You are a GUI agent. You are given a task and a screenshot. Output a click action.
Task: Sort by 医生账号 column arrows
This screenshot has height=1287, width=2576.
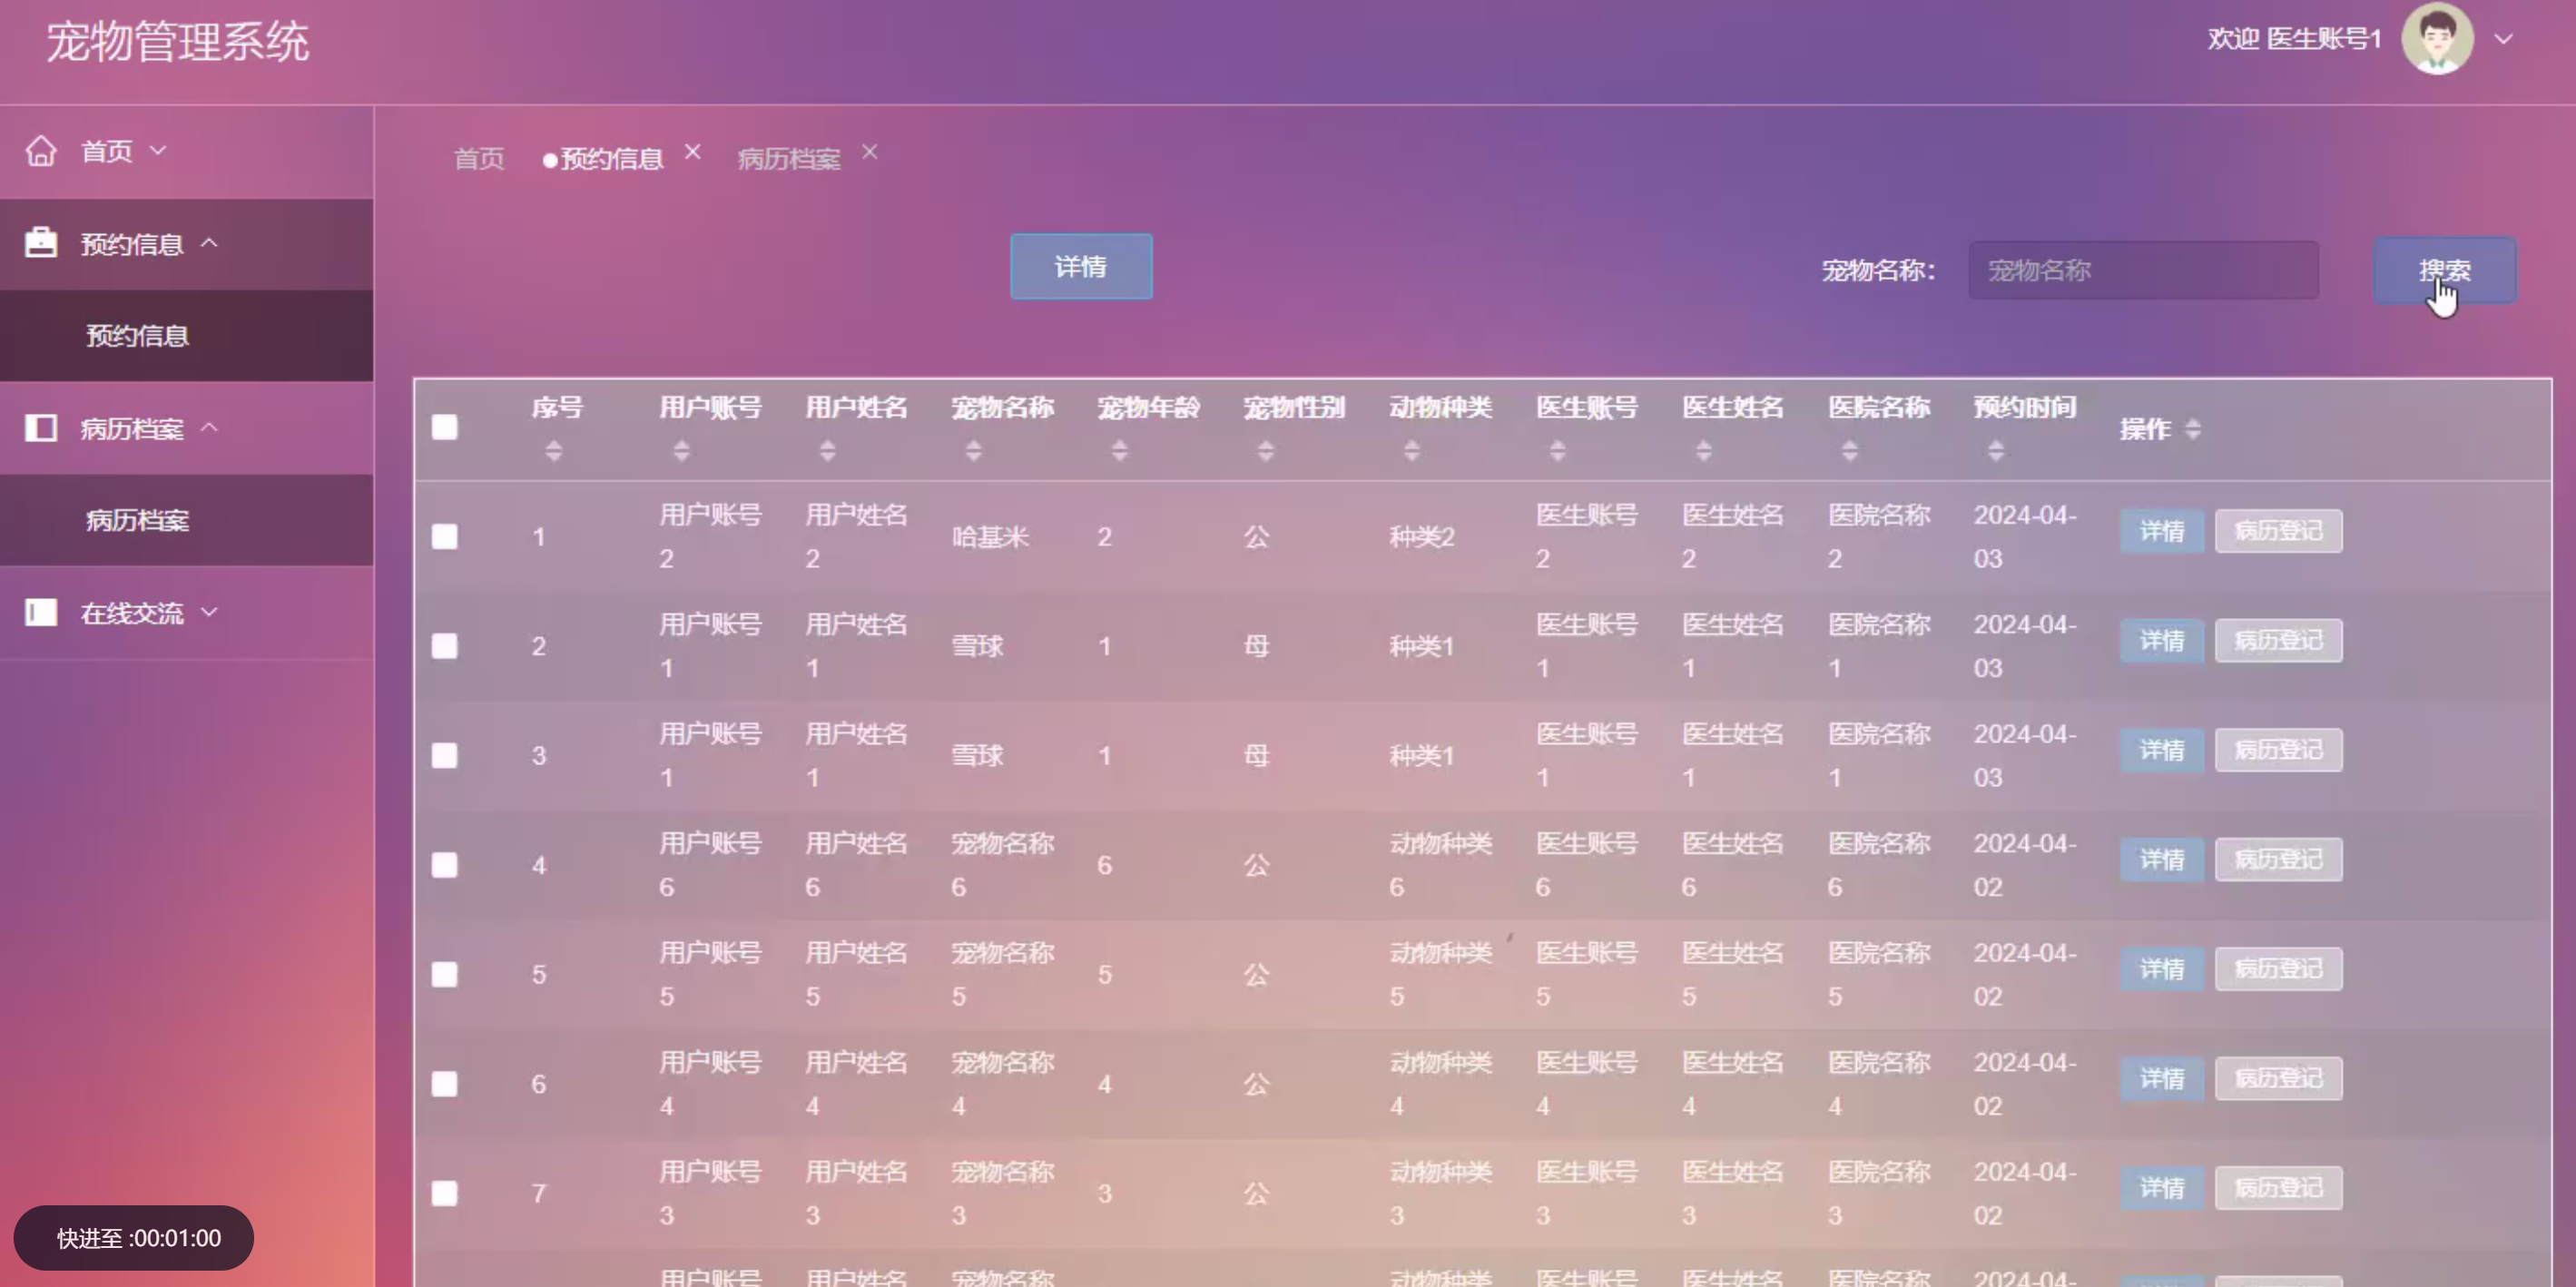tap(1557, 451)
